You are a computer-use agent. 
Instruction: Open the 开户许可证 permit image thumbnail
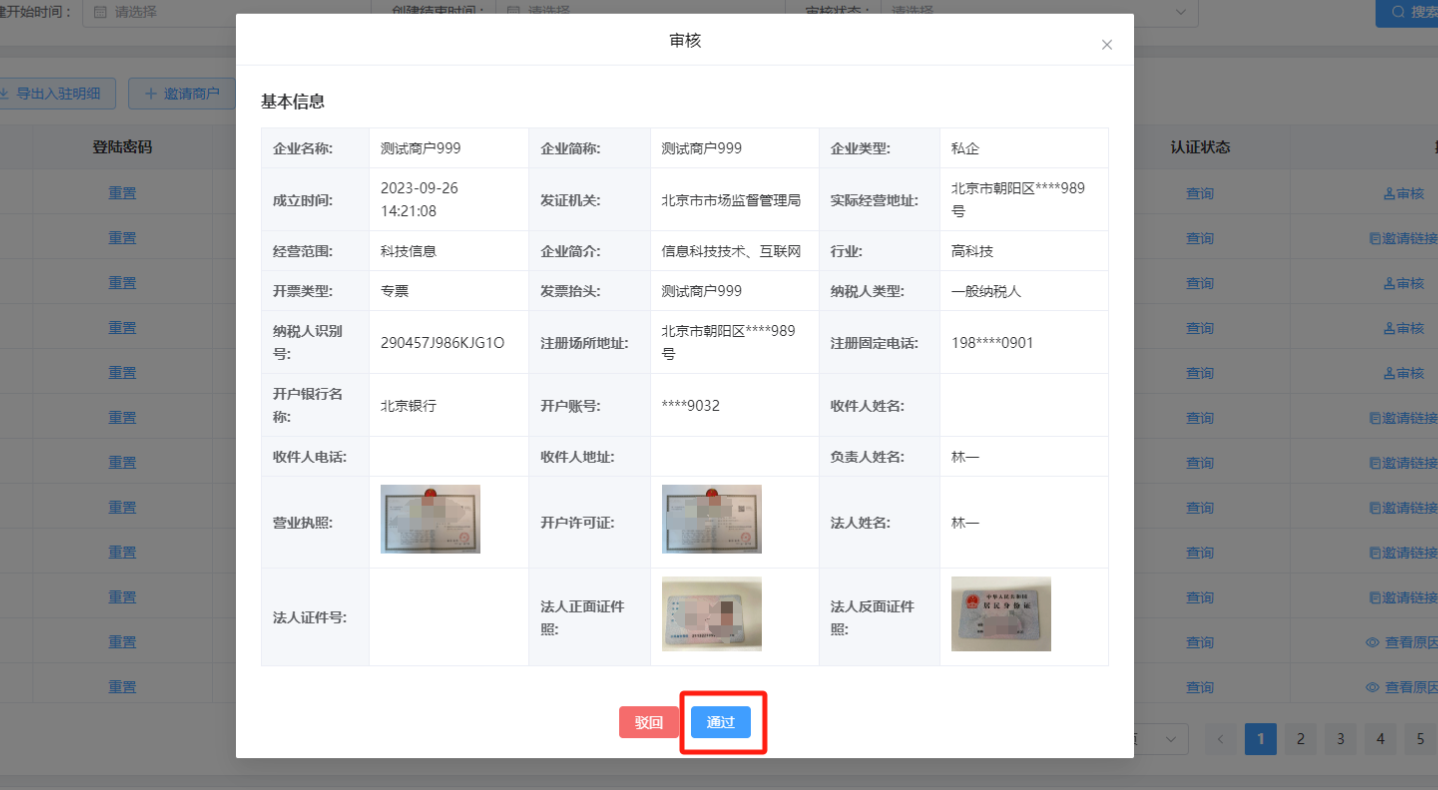pos(711,519)
